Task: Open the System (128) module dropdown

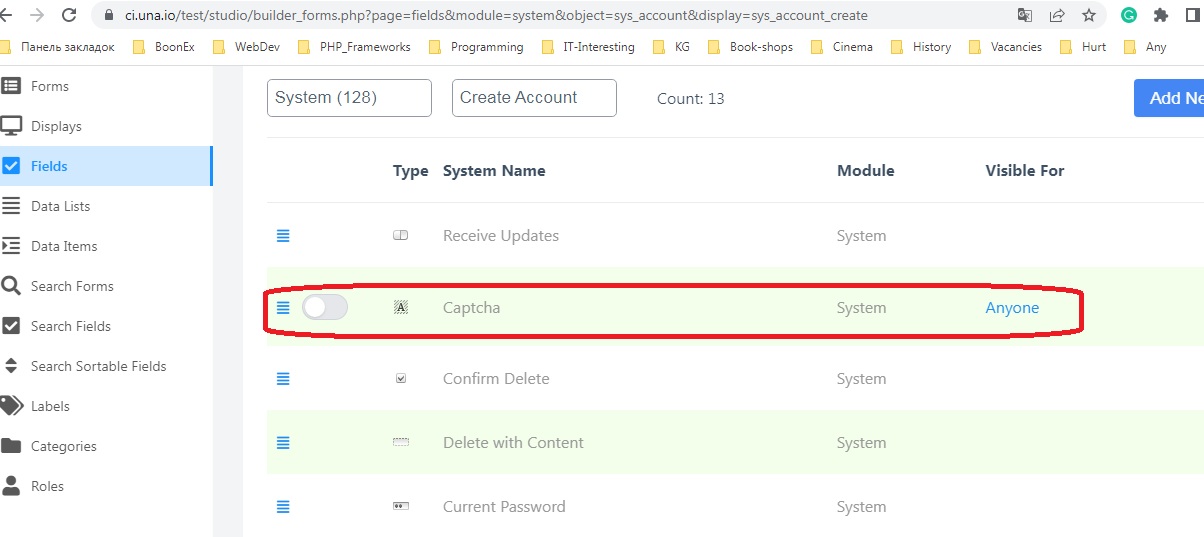Action: pos(349,98)
